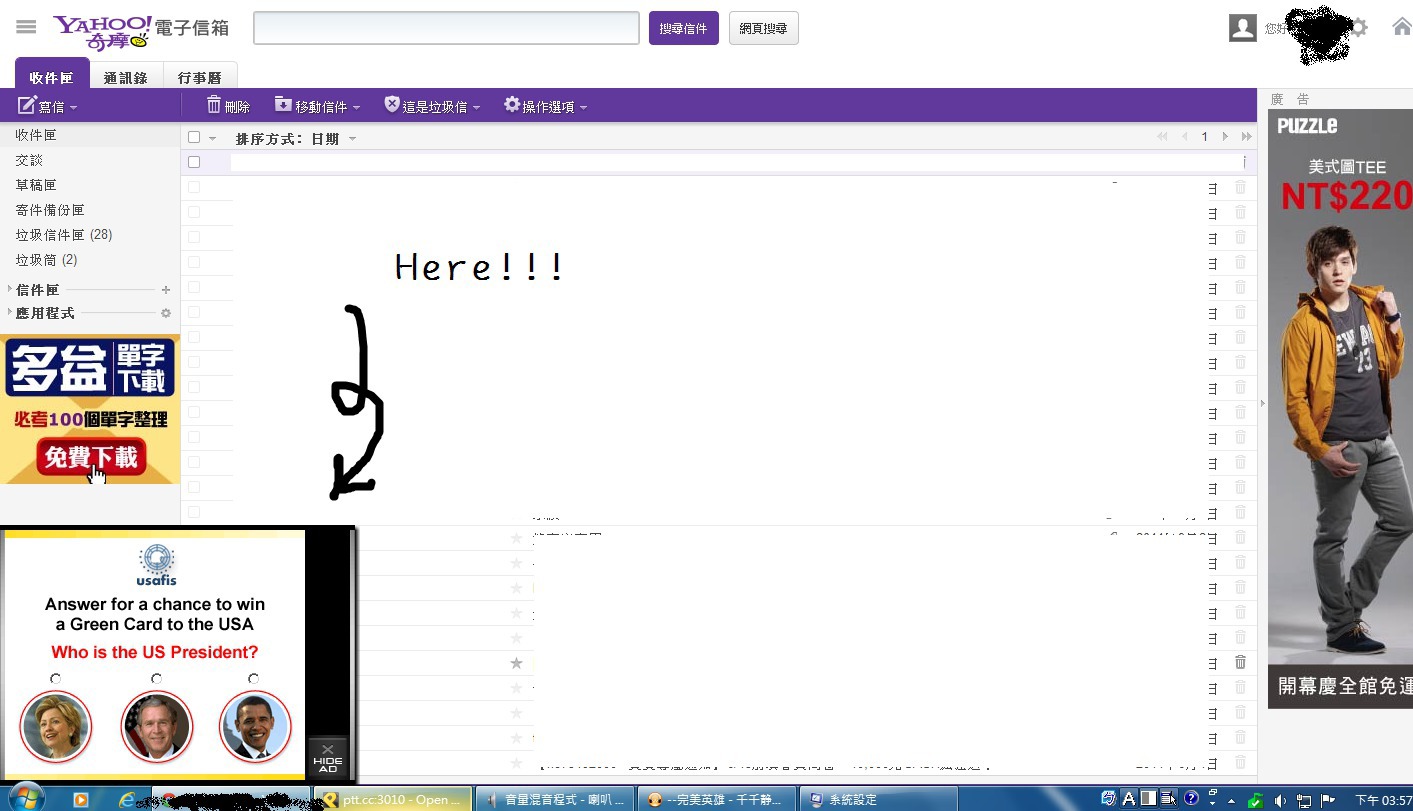Viewport: 1413px width, 811px height.
Task: Tick the checkbox on the first mail row
Action: pos(194,162)
